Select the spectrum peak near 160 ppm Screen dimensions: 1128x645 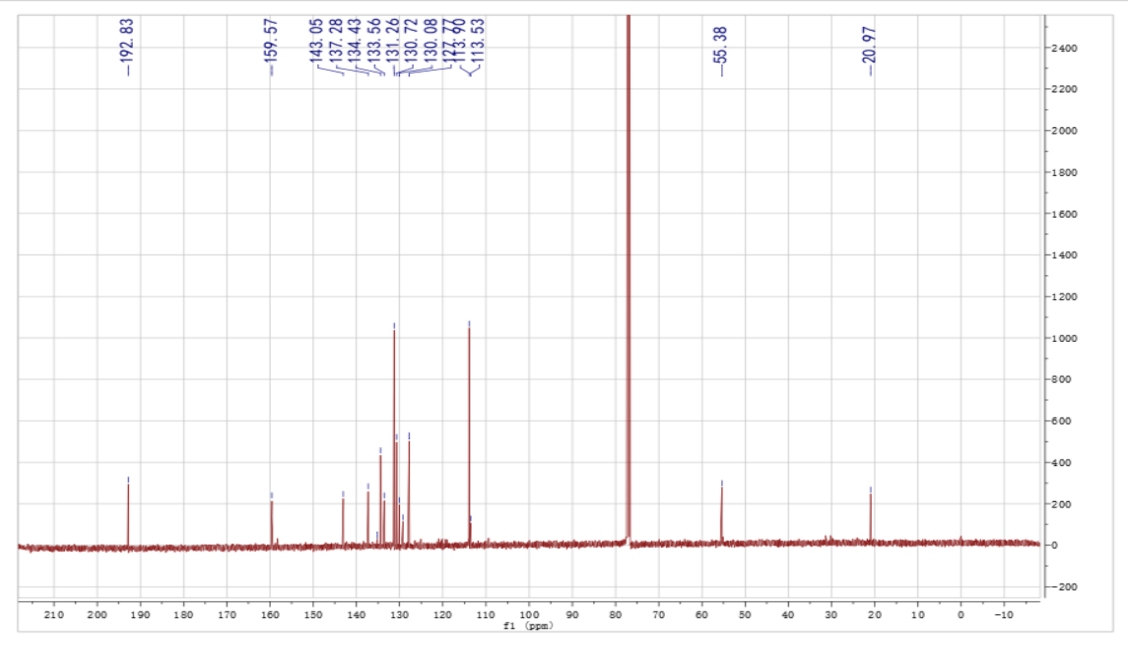point(271,522)
